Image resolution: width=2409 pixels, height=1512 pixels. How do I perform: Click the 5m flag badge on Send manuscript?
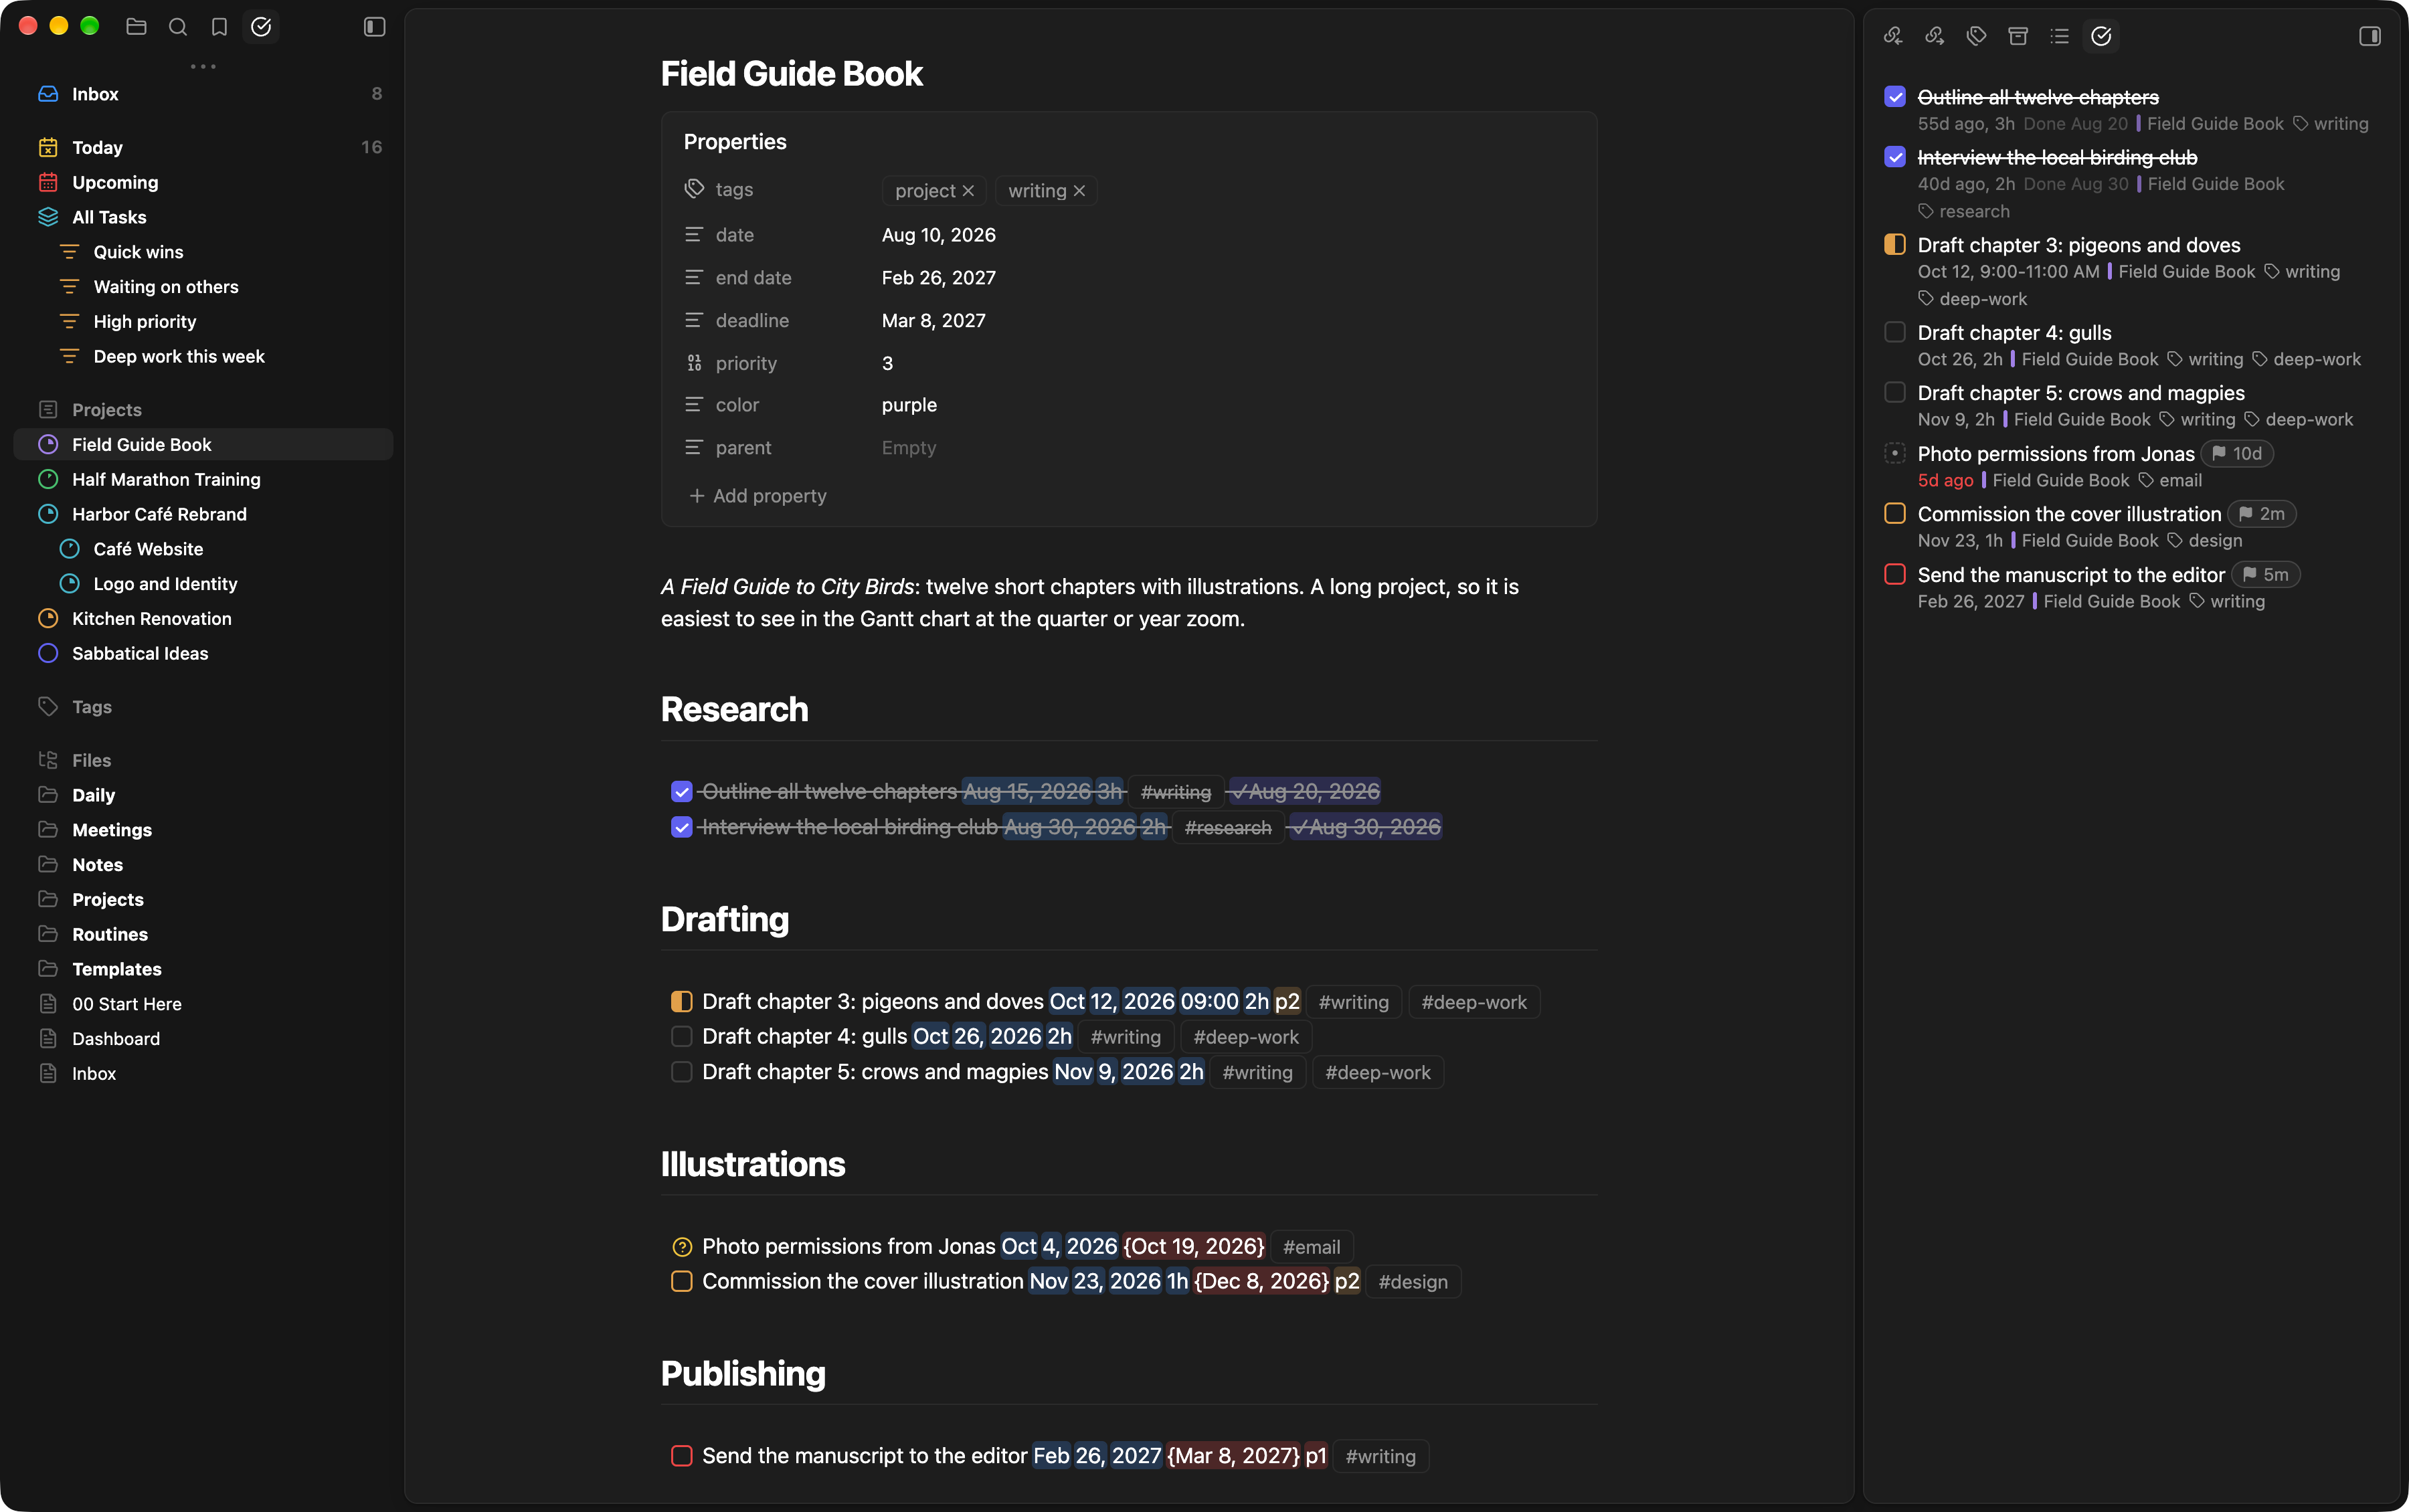click(x=2265, y=575)
